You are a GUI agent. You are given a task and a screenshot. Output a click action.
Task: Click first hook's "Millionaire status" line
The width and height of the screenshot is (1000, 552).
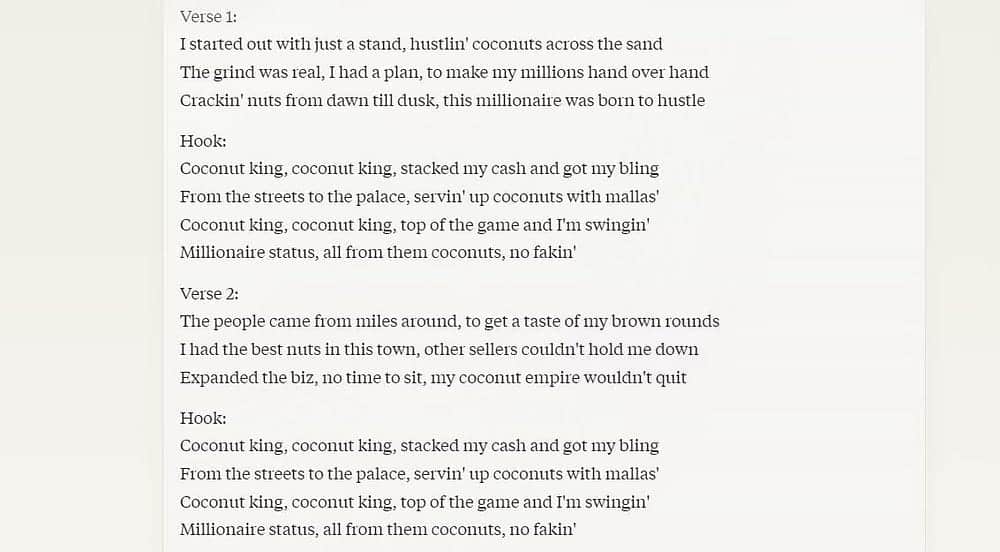coord(378,253)
